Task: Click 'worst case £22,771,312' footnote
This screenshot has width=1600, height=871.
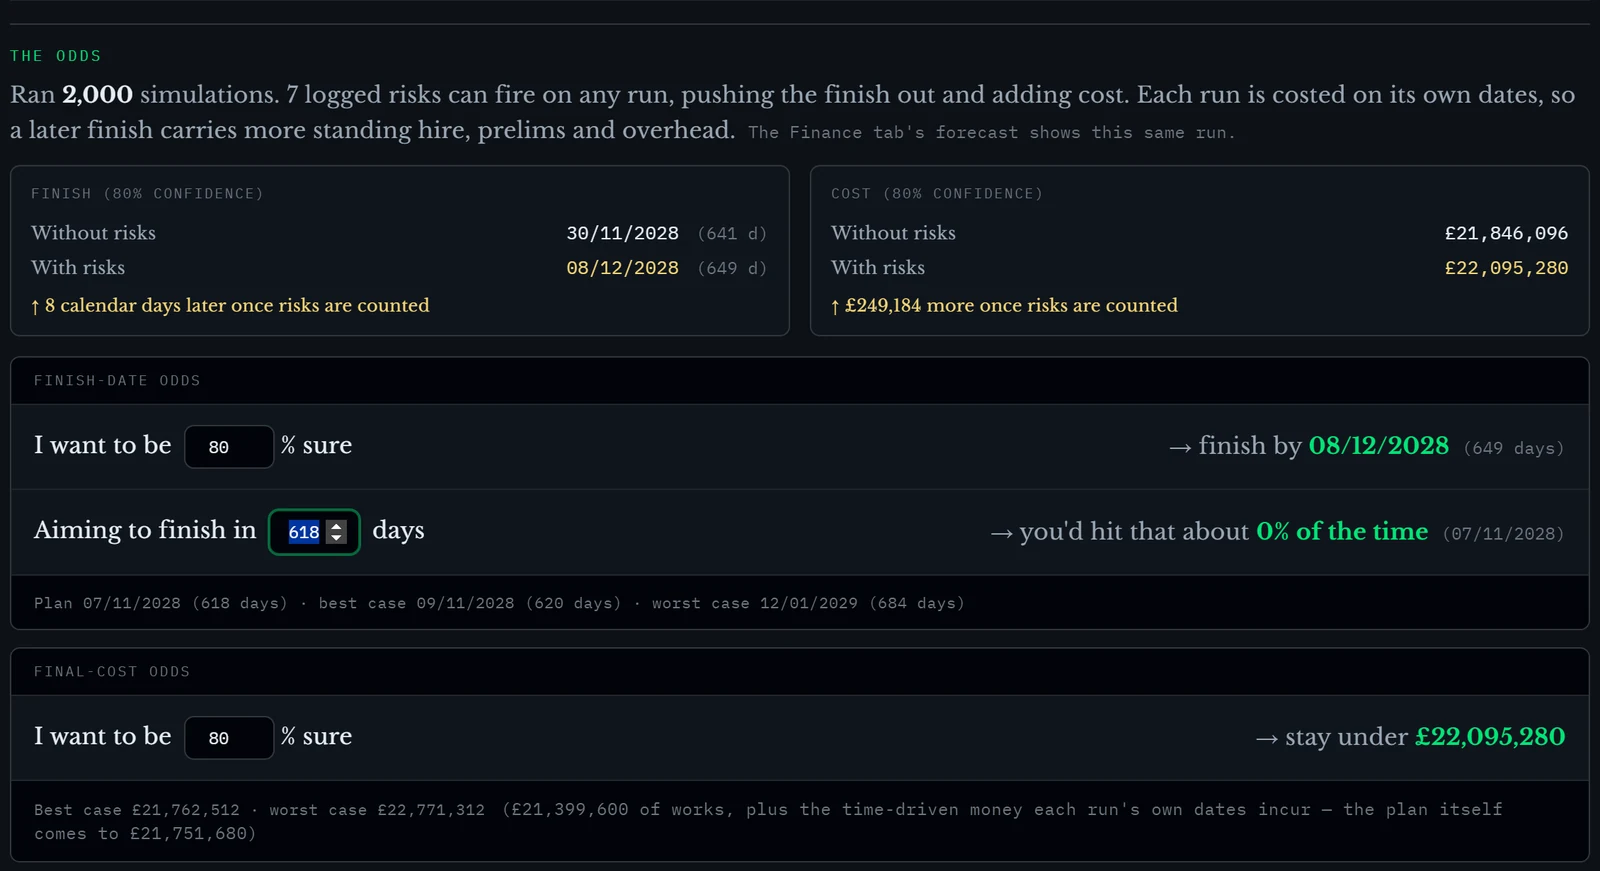Action: pyautogui.click(x=377, y=810)
